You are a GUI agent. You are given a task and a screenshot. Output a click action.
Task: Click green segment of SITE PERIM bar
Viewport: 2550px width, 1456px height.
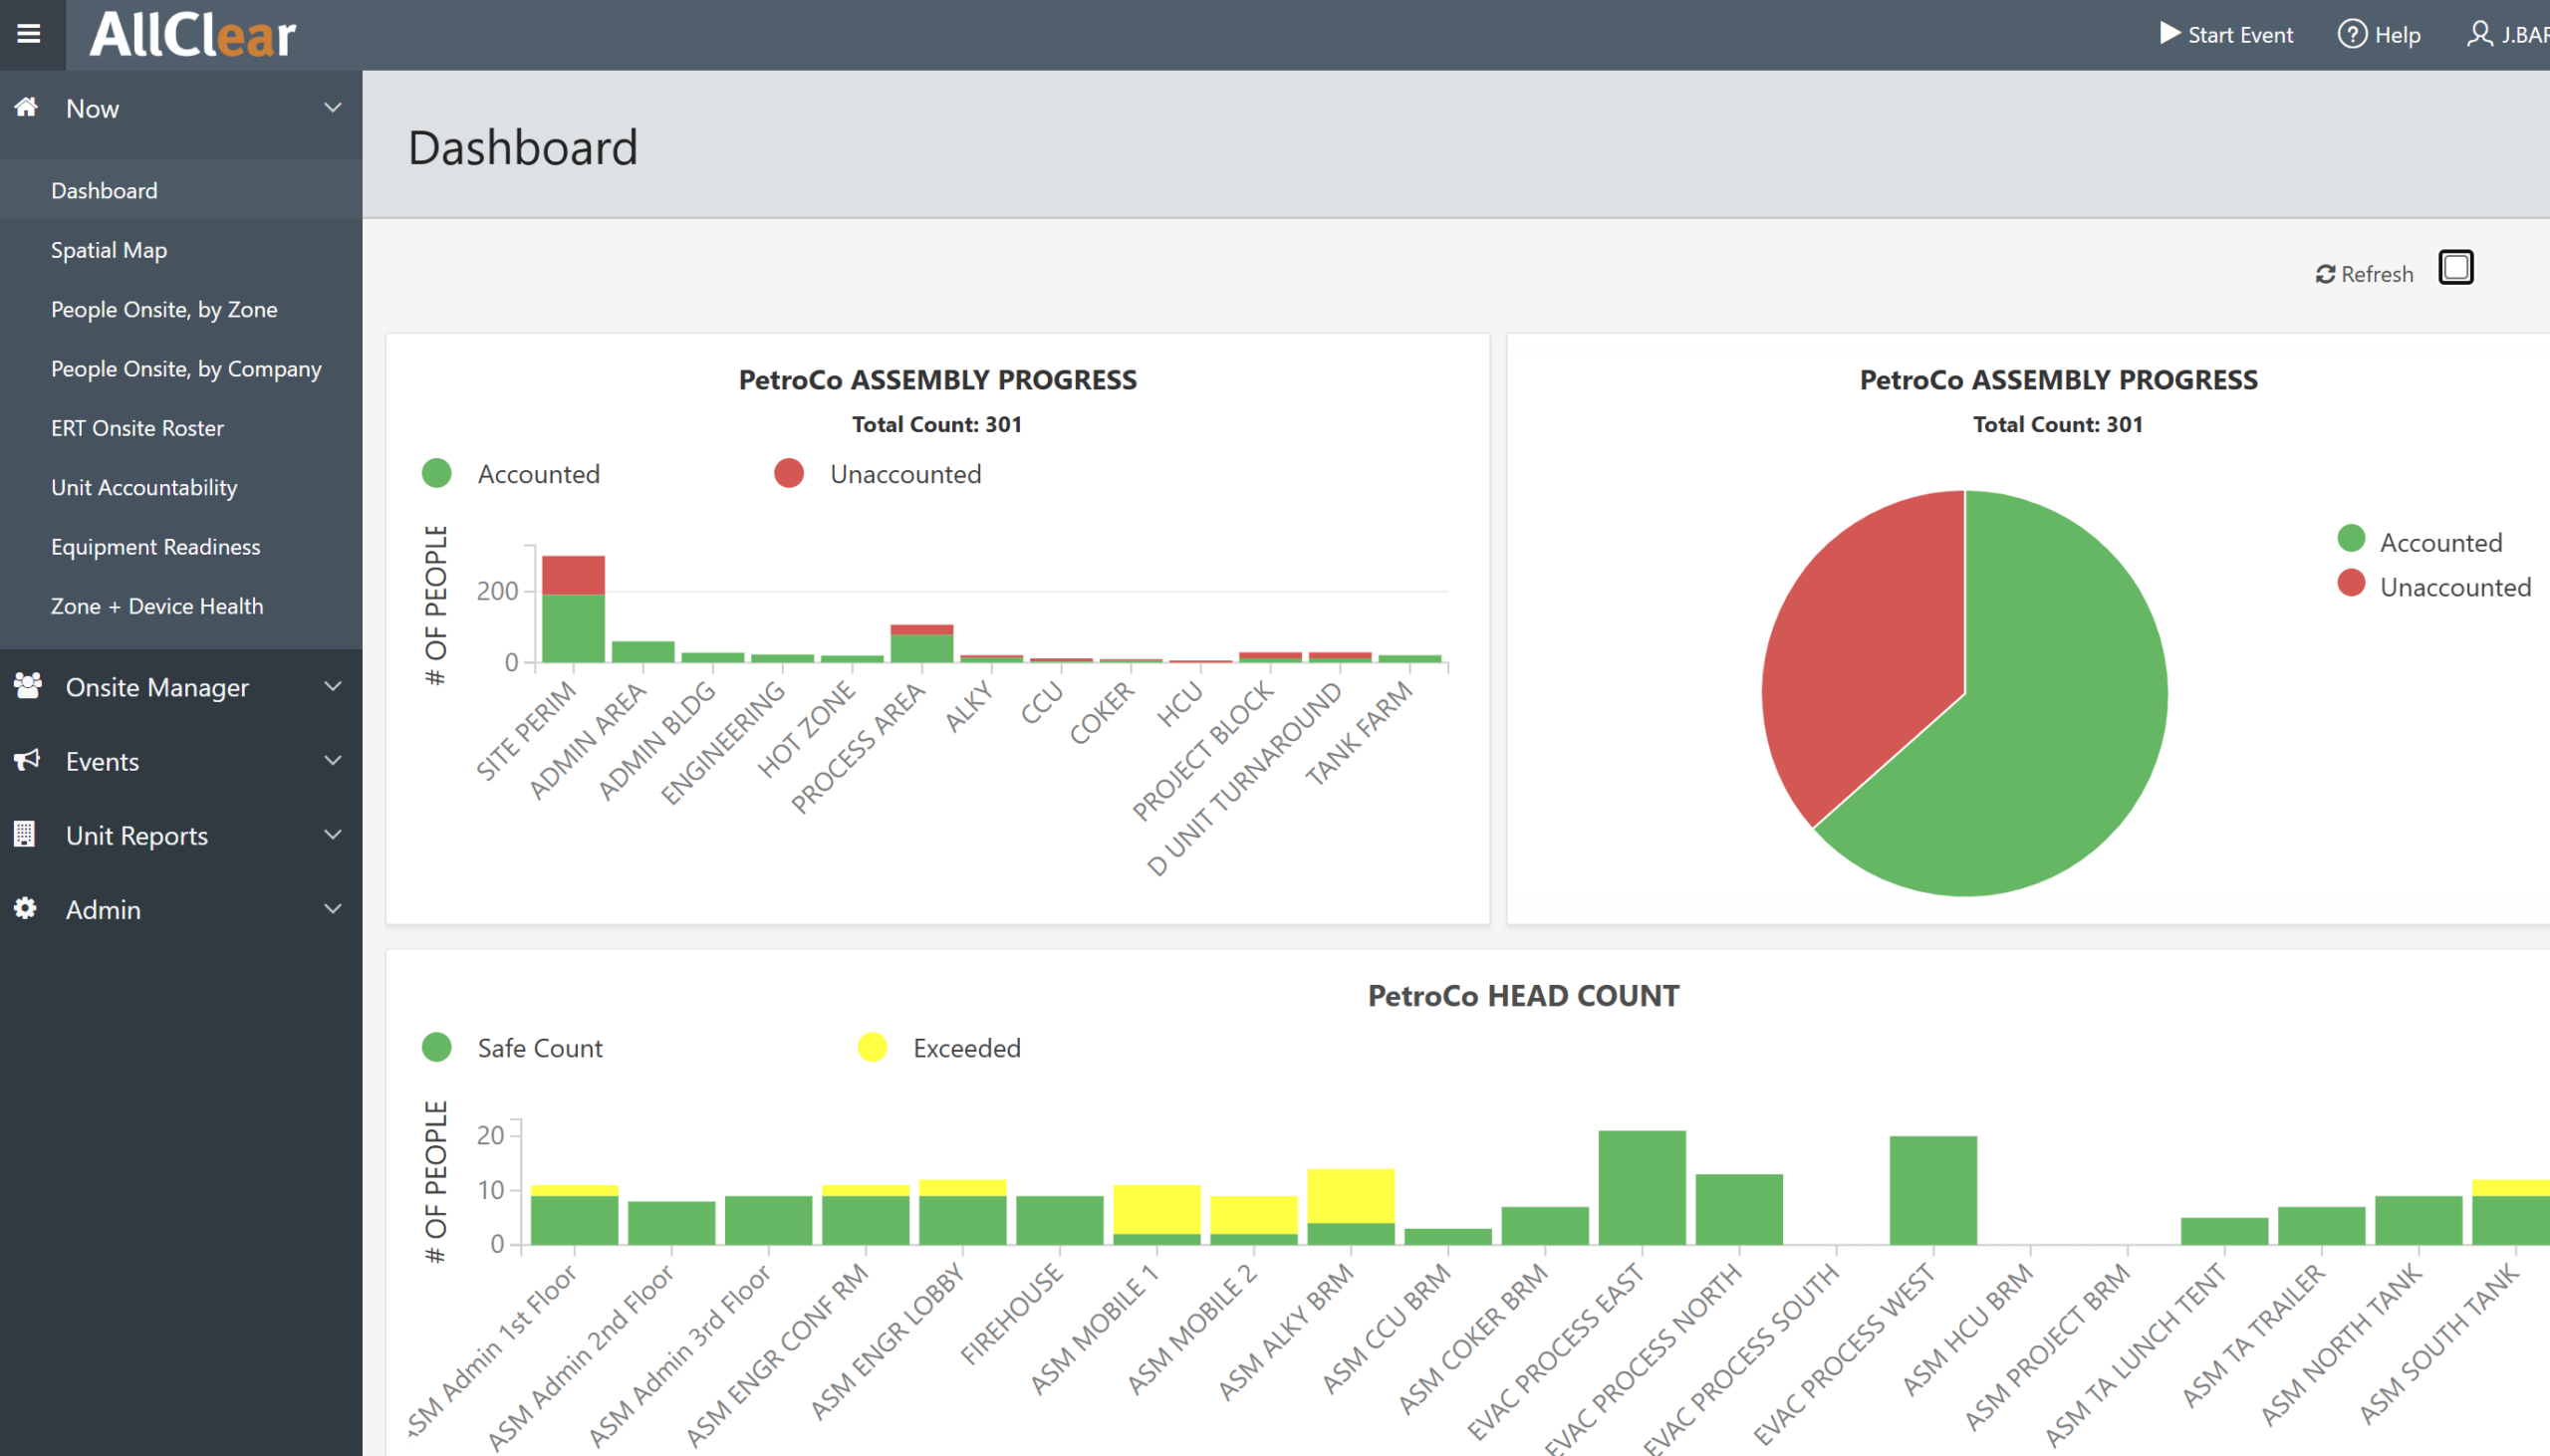(573, 628)
